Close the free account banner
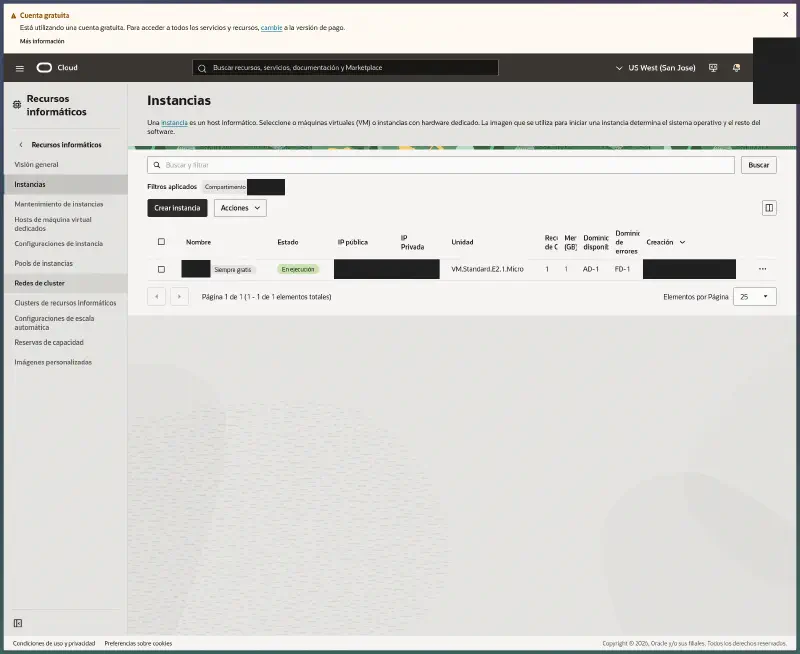This screenshot has width=800, height=654. point(786,14)
